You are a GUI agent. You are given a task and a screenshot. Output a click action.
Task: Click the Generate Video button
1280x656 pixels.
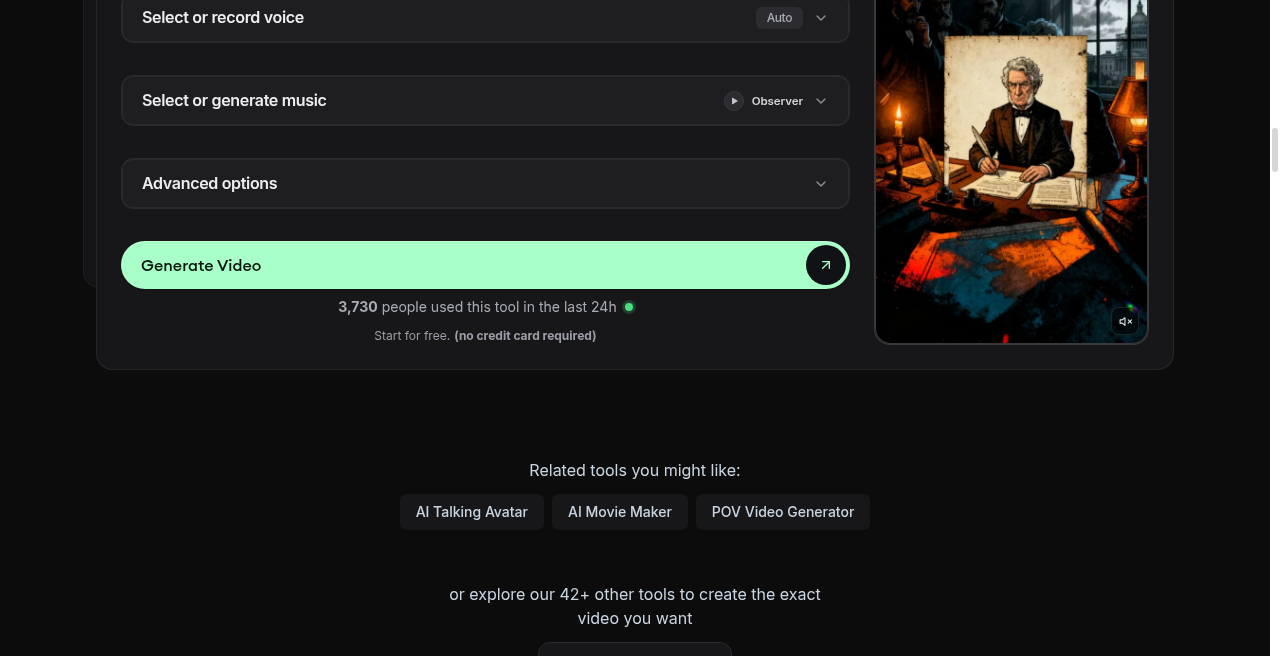point(485,265)
